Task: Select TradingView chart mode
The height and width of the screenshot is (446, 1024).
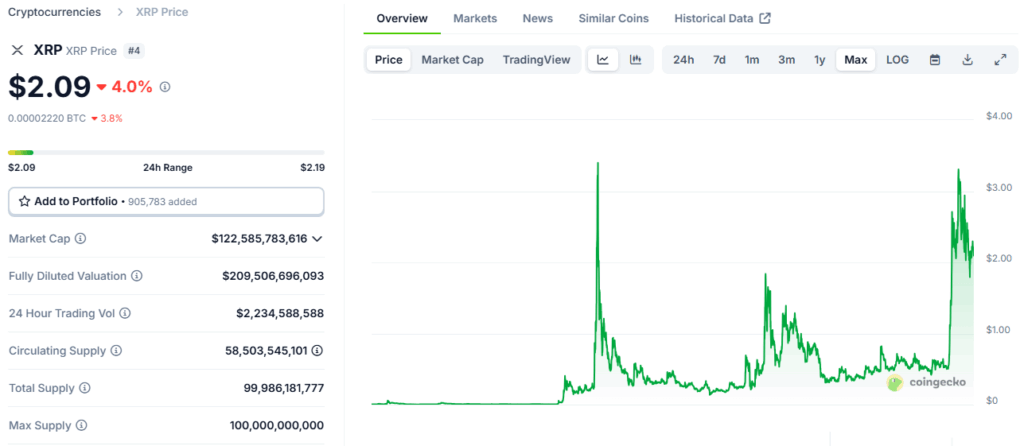Action: tap(537, 60)
